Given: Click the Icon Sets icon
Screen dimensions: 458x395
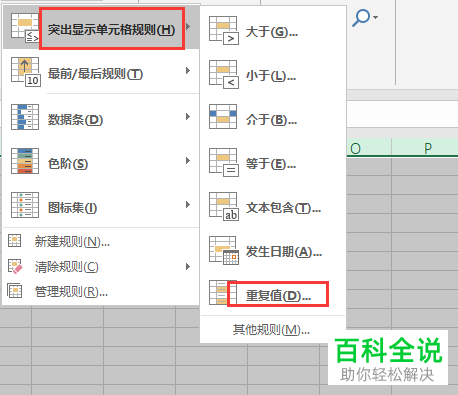Looking at the screenshot, I should coord(25,205).
